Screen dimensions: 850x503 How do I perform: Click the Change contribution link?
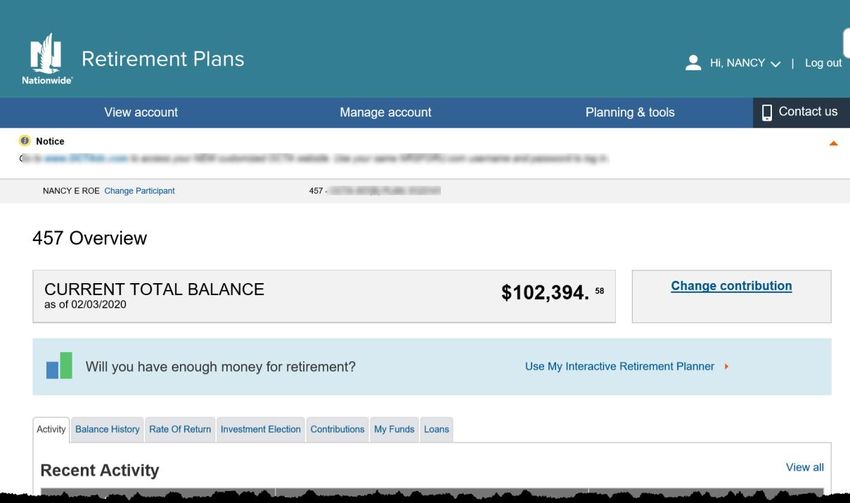pyautogui.click(x=731, y=286)
